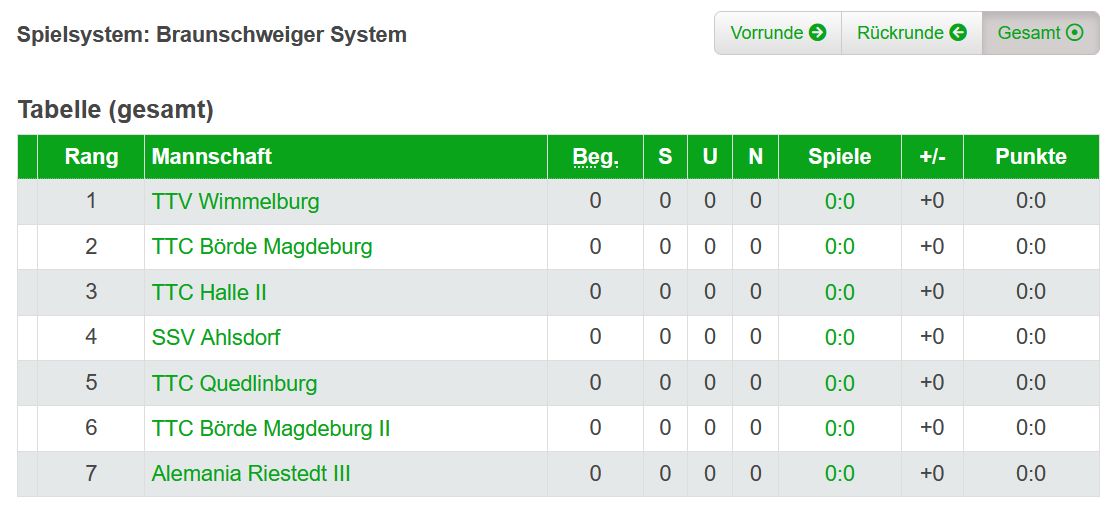Viewport: 1117px width, 516px height.
Task: Click SSV Ahlsdorf's Spiele score link
Action: [840, 338]
